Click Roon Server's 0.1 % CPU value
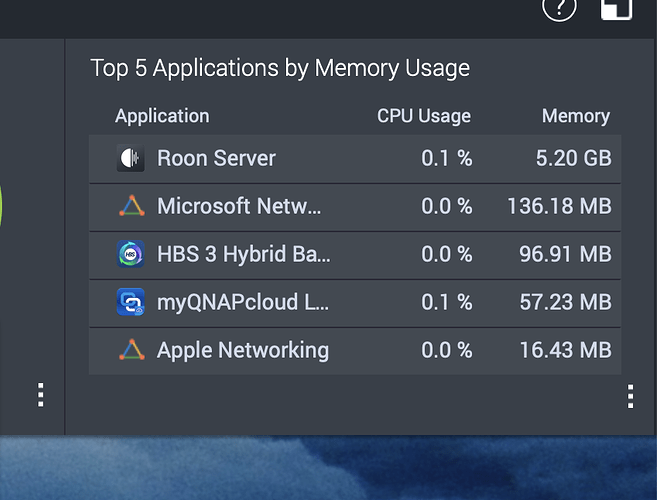 point(447,158)
